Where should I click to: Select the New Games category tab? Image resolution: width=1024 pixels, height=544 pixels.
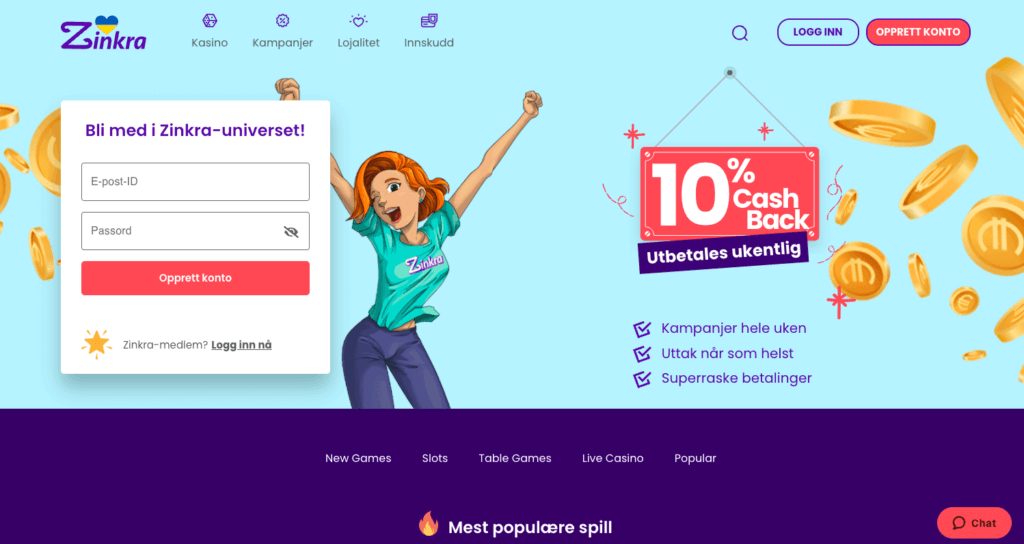click(358, 458)
